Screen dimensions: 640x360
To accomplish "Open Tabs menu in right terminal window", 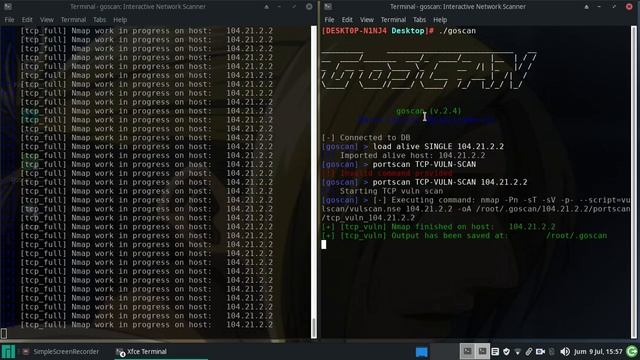I will click(420, 20).
